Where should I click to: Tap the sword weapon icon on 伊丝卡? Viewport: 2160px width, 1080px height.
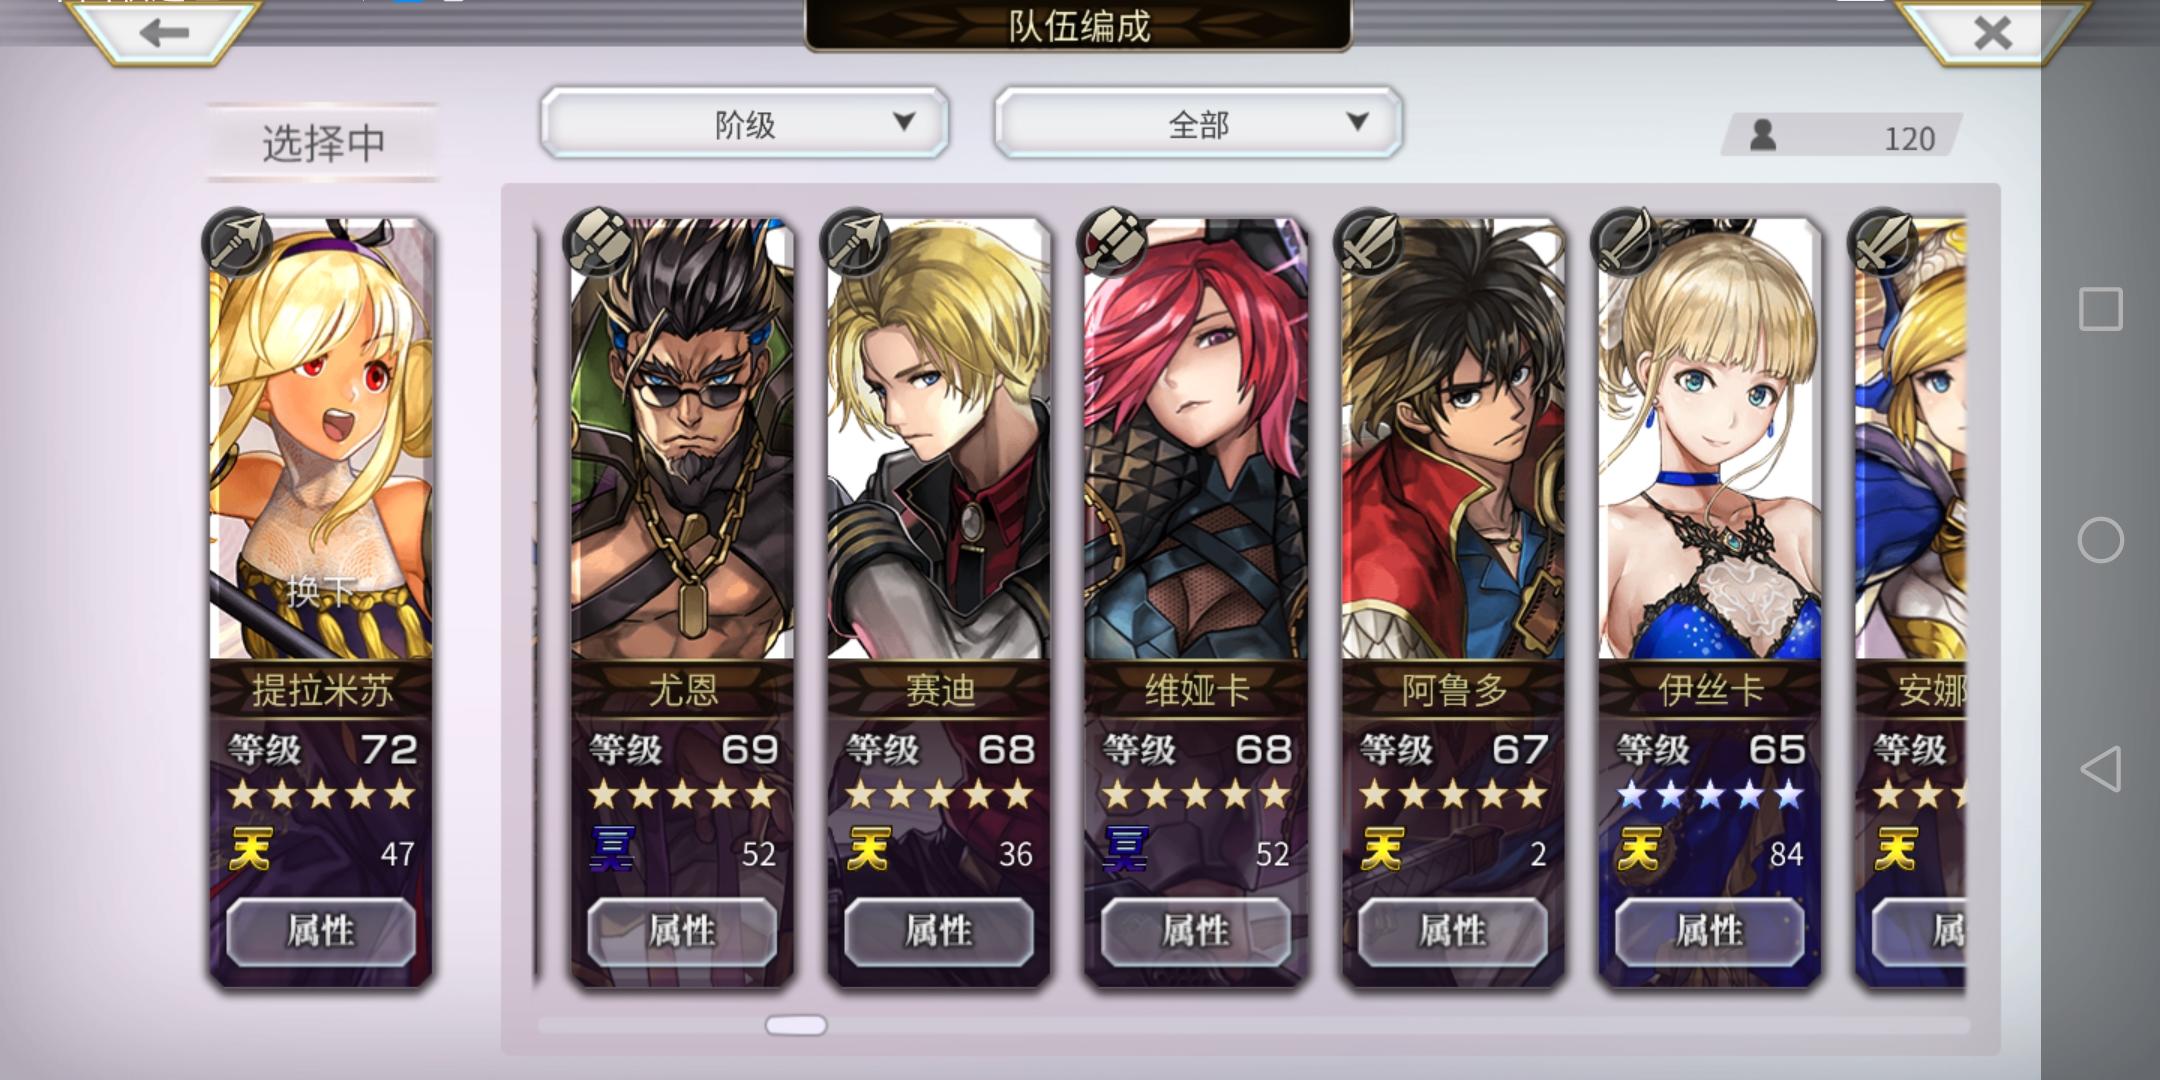coord(1626,241)
